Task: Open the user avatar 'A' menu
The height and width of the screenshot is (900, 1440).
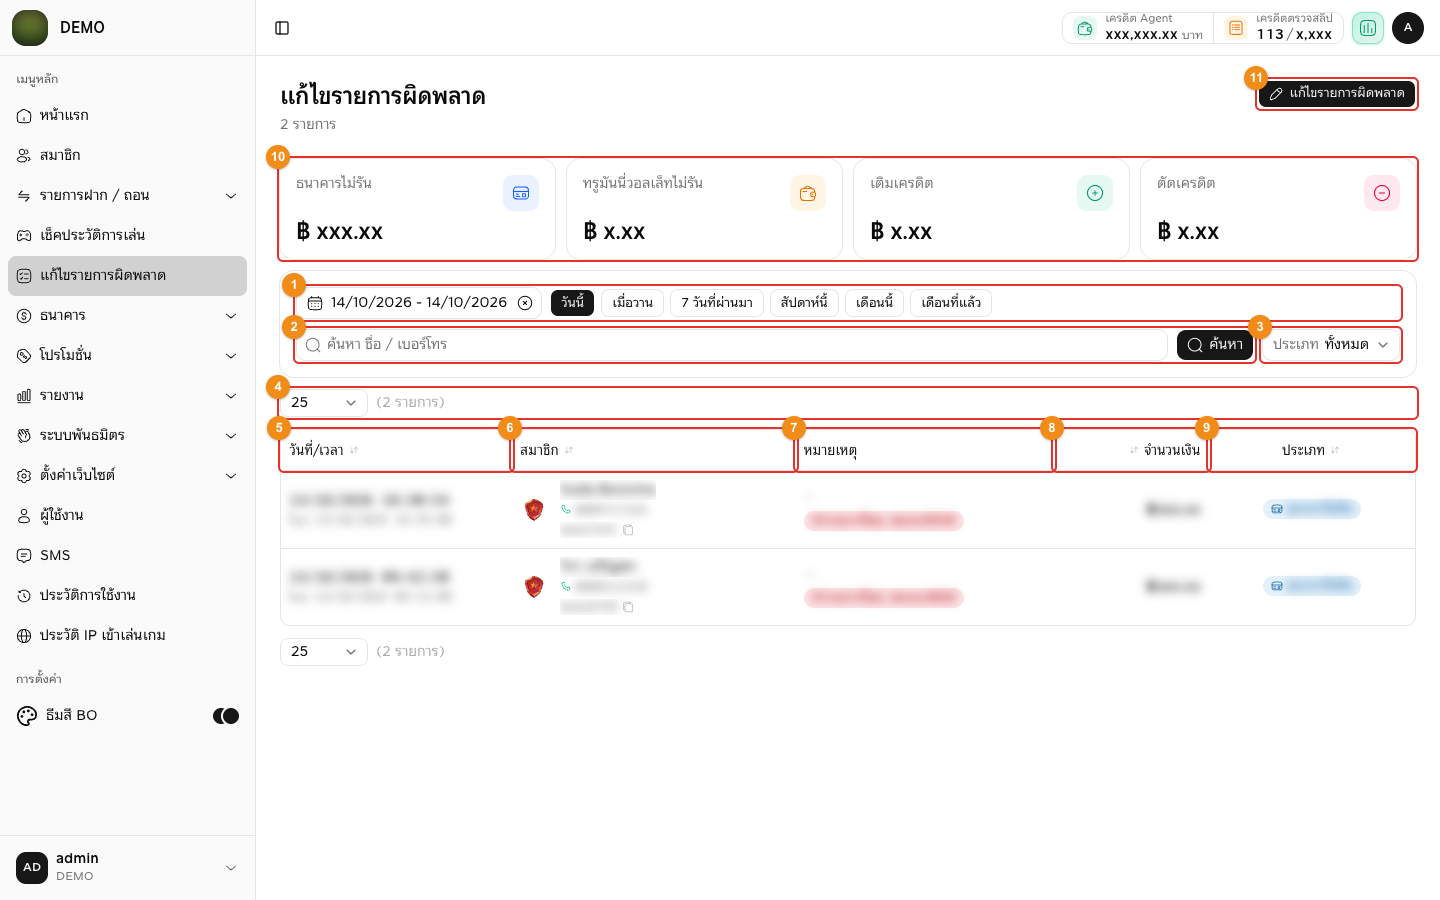Action: coord(1408,28)
